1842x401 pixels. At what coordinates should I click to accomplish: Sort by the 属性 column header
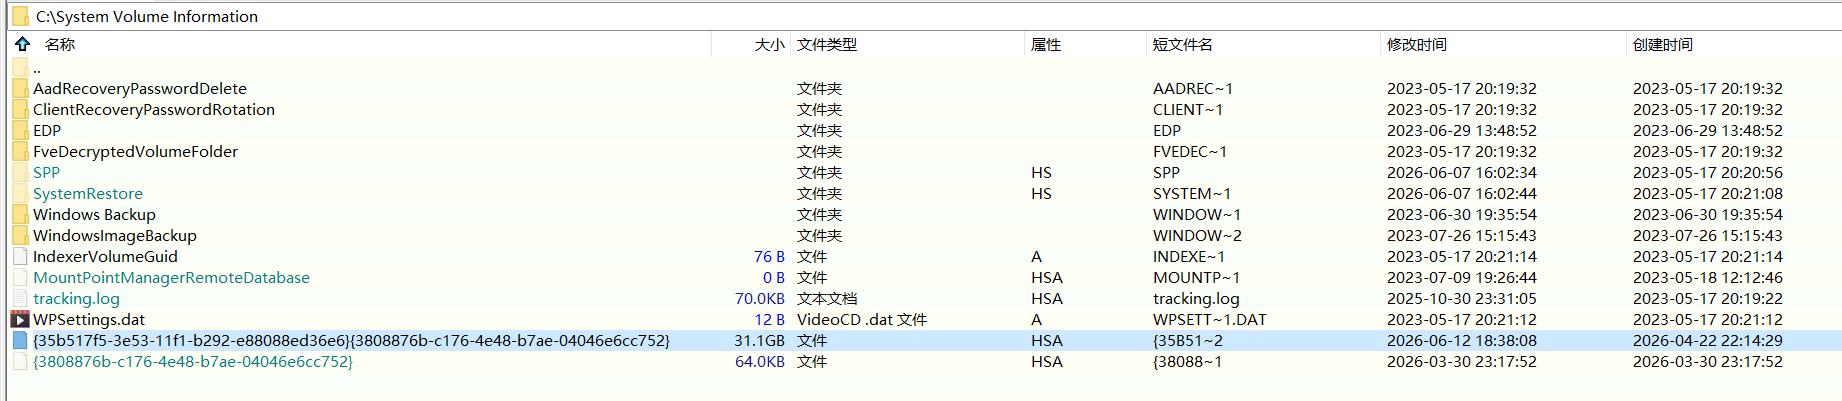point(1046,44)
